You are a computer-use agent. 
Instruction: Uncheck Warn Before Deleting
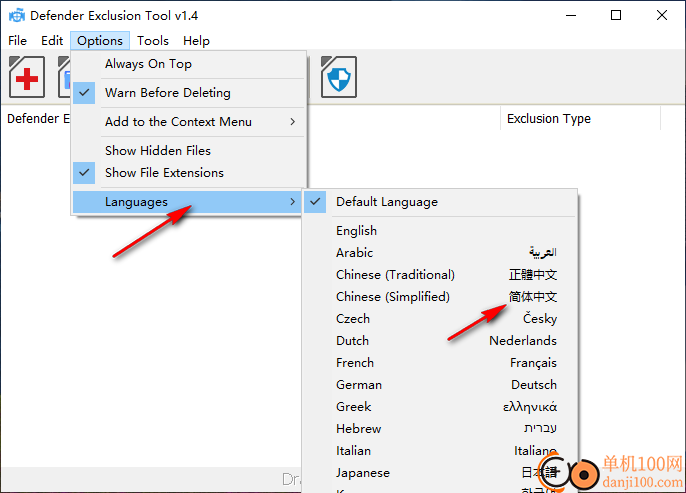click(x=189, y=93)
